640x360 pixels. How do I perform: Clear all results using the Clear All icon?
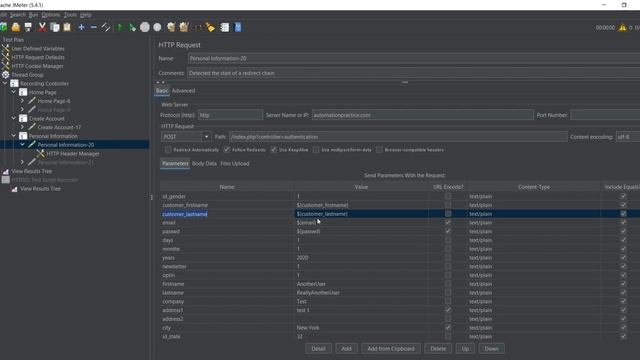[x=184, y=27]
